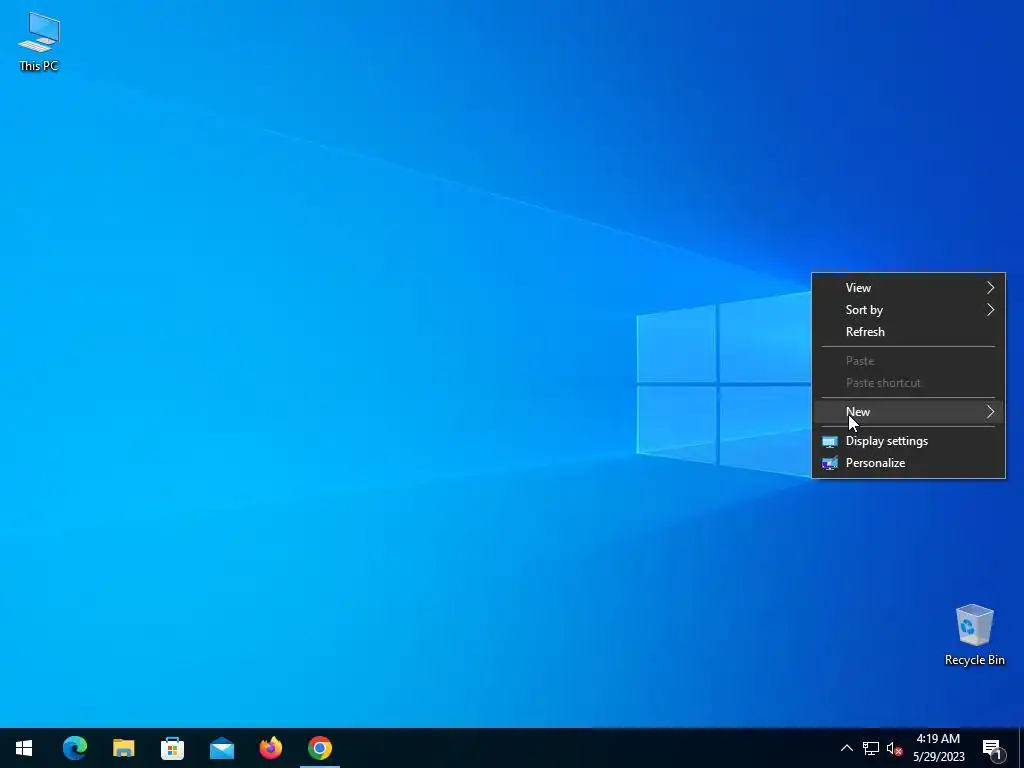Image resolution: width=1024 pixels, height=768 pixels.
Task: Click the arrow beside New
Action: 991,412
